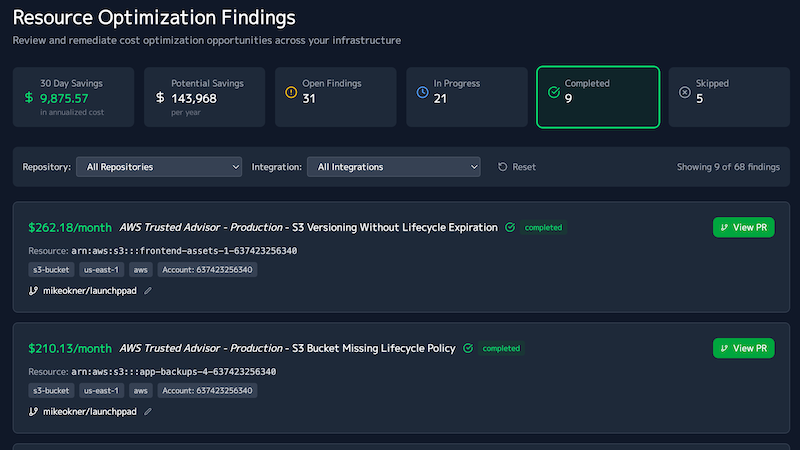The image size is (800, 450).
Task: Click the Potential Savings card
Action: [x=205, y=97]
